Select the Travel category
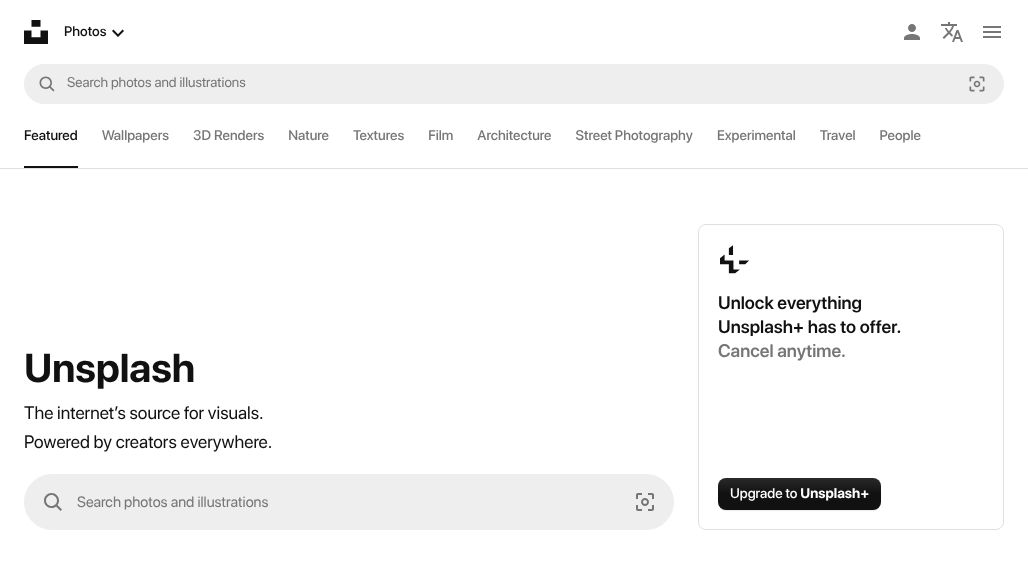1028x578 pixels. [837, 135]
